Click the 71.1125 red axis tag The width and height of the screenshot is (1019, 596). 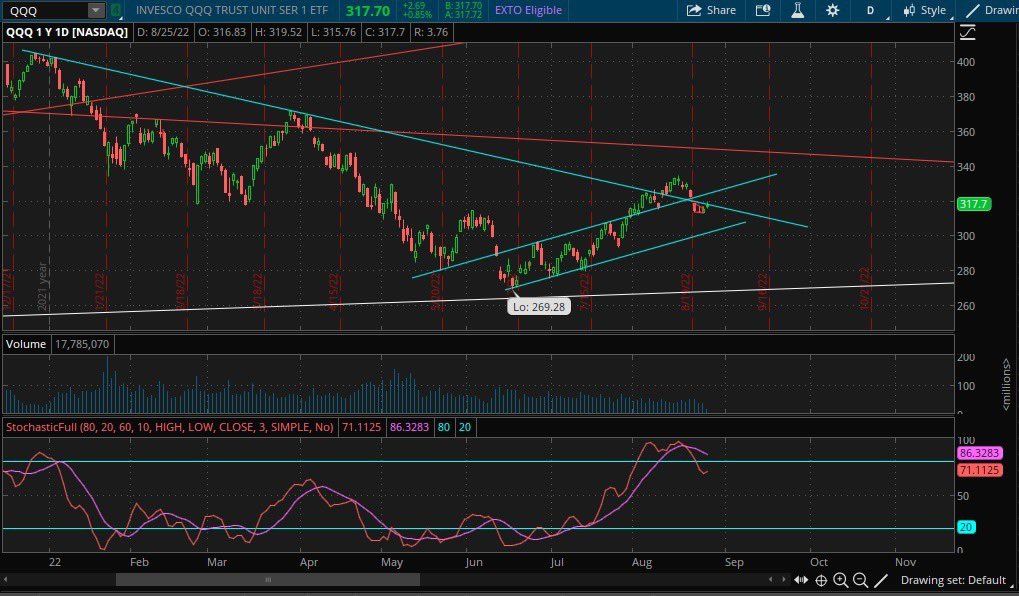point(979,469)
